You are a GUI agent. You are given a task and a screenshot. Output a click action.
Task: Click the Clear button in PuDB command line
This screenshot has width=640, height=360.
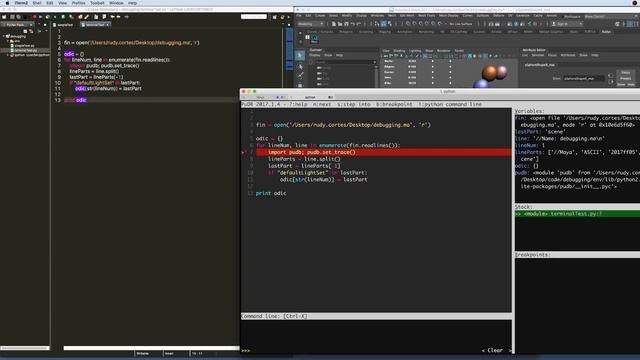495,350
